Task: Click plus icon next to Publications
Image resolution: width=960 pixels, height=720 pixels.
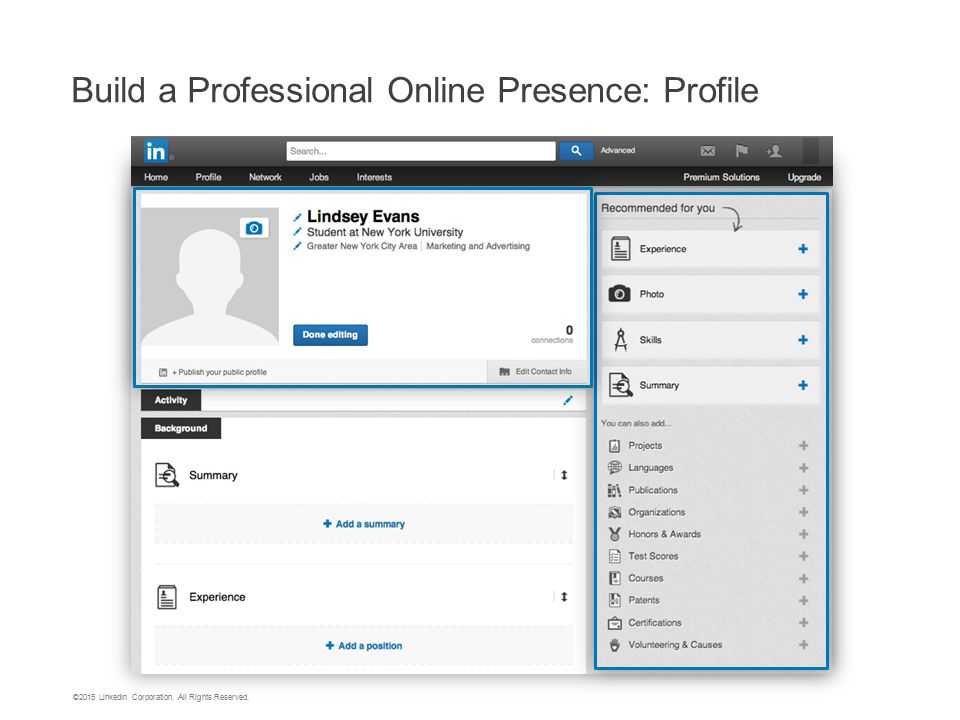Action: pyautogui.click(x=803, y=490)
